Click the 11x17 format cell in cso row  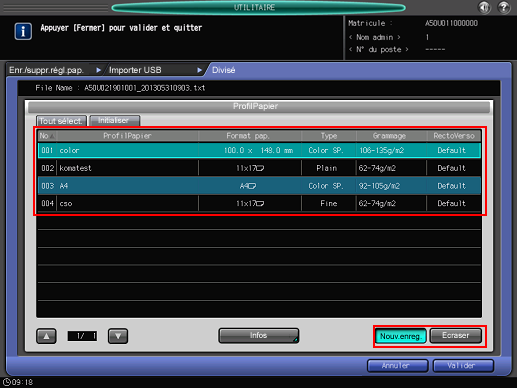pos(250,203)
